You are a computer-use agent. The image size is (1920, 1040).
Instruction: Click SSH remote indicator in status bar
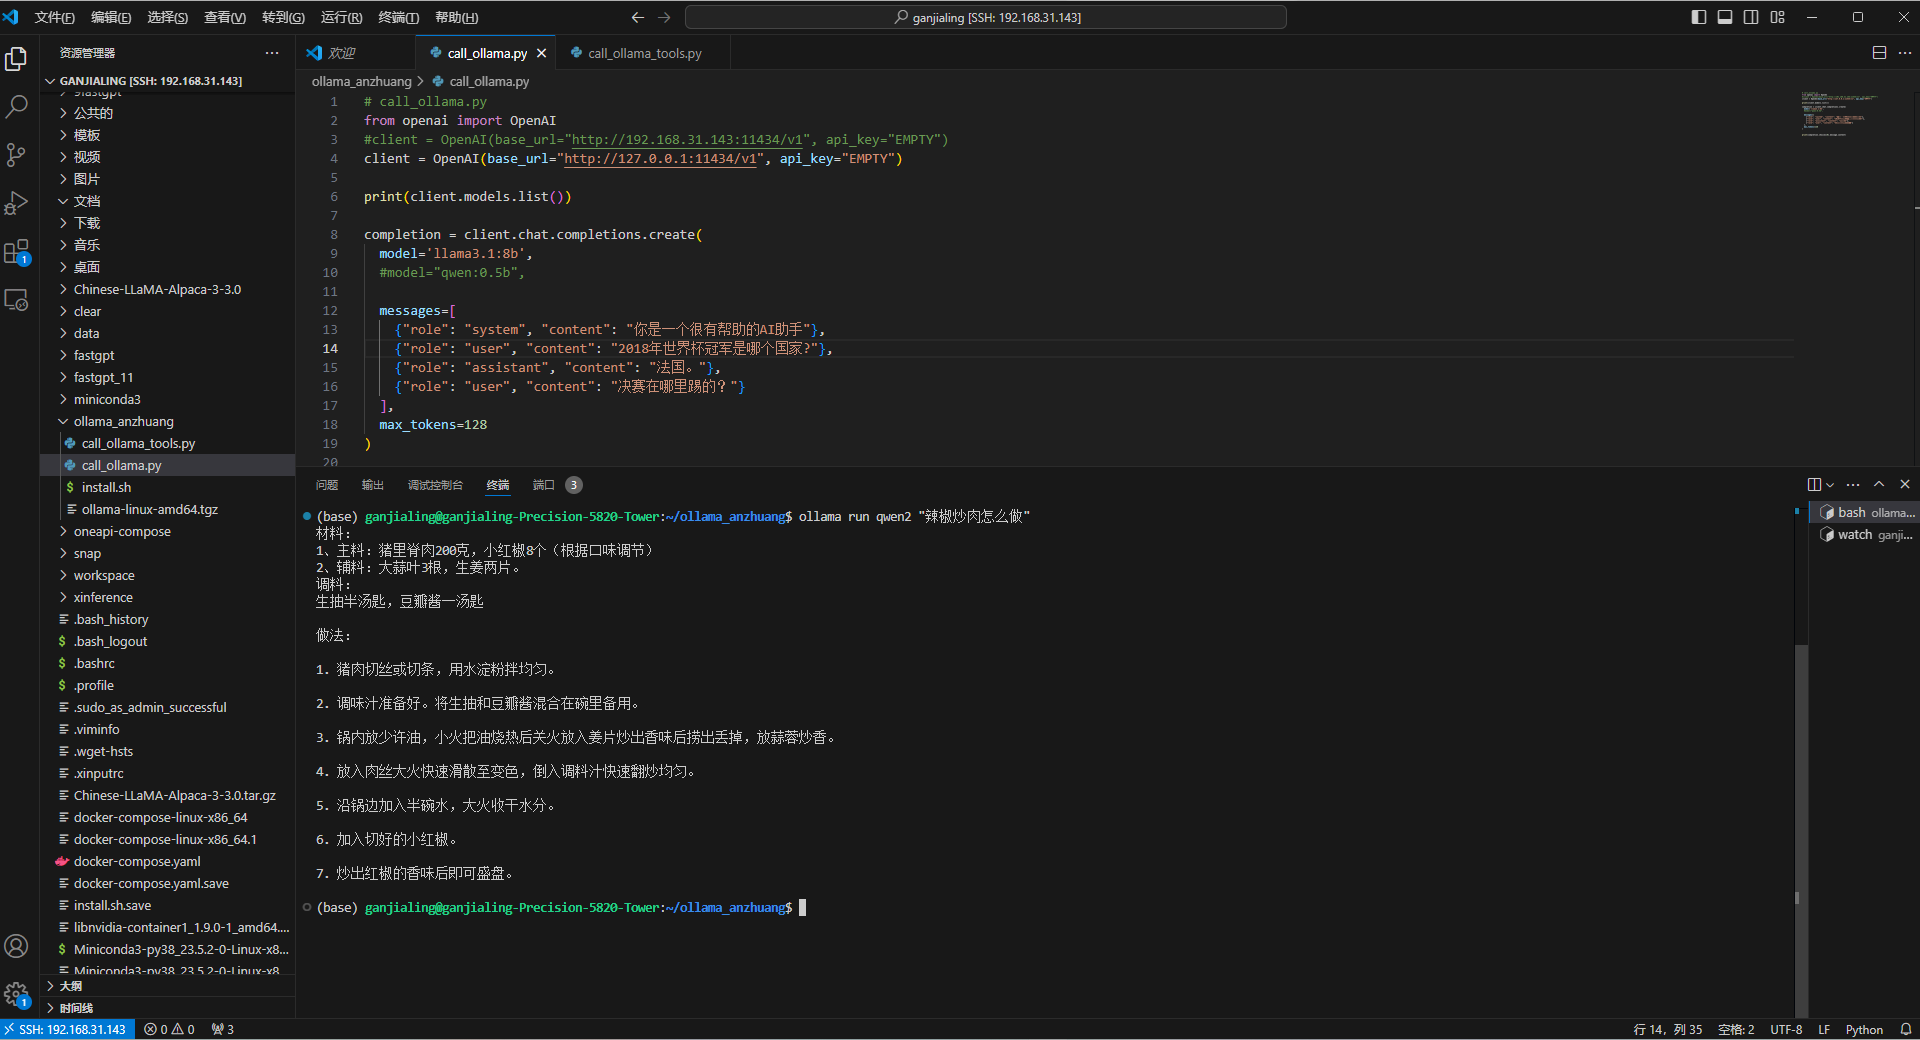pyautogui.click(x=67, y=1029)
